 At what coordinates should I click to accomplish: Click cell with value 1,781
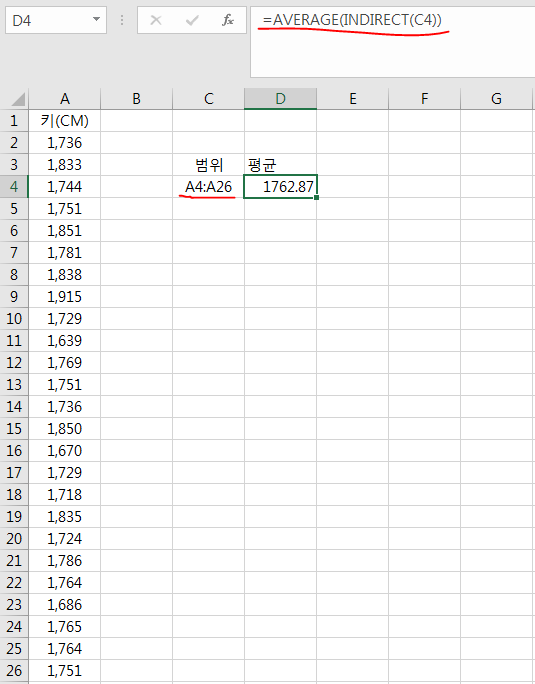click(x=65, y=253)
